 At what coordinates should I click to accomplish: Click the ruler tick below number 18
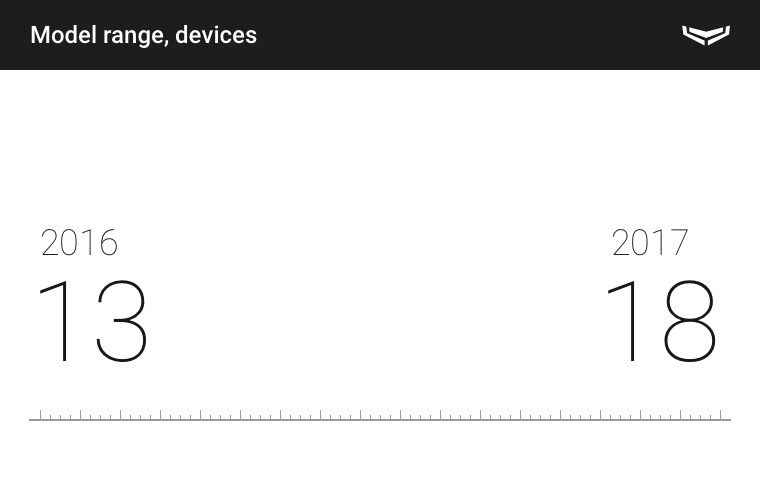[x=660, y=416]
